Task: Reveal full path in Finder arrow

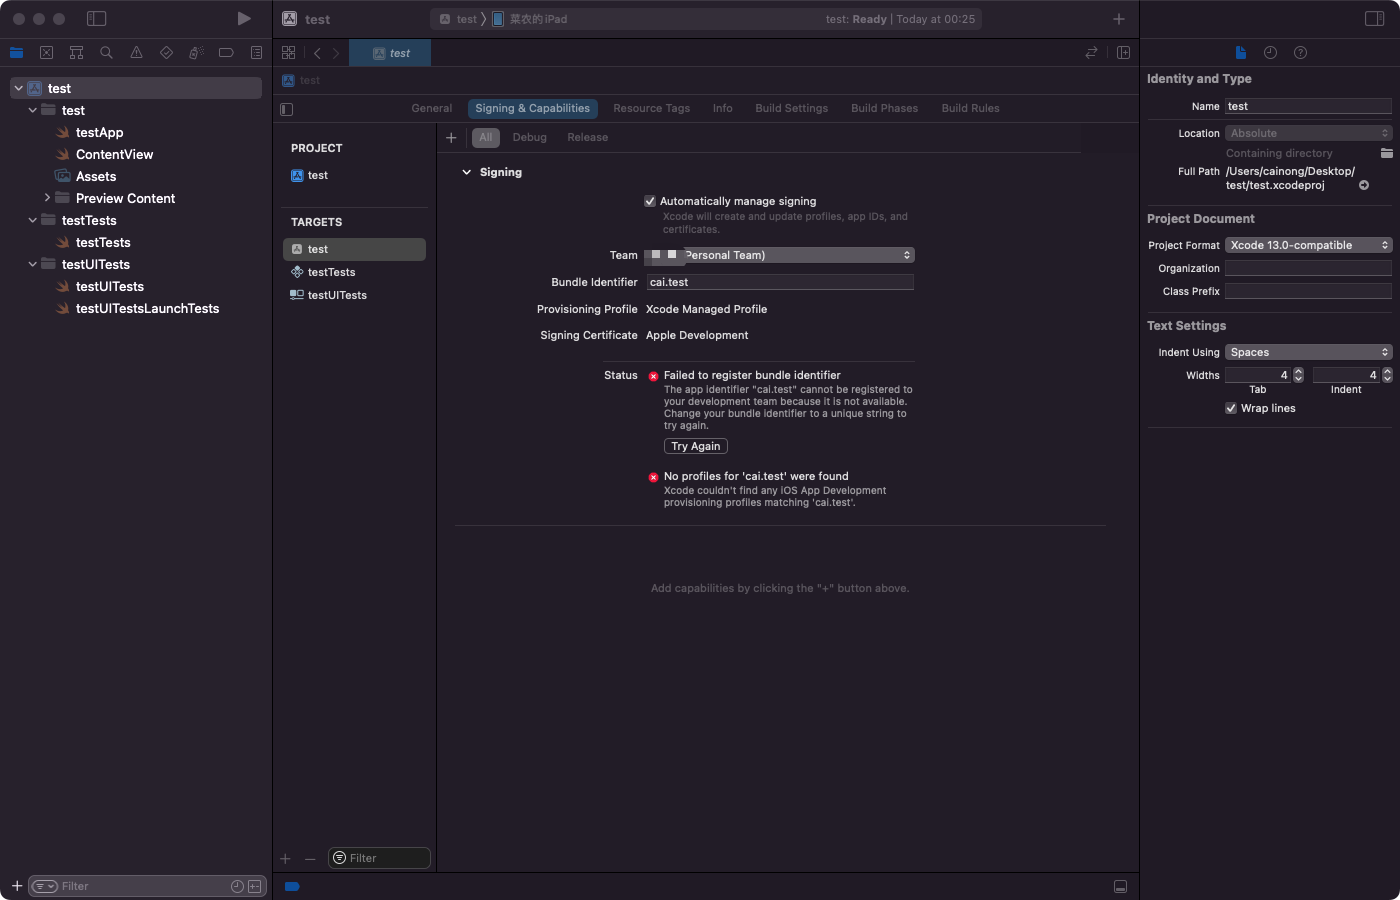Action: [1364, 185]
